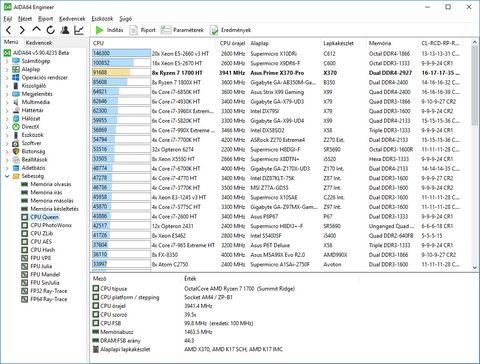
Task: Expand the Operációs rendszer node
Action: click(x=7, y=78)
